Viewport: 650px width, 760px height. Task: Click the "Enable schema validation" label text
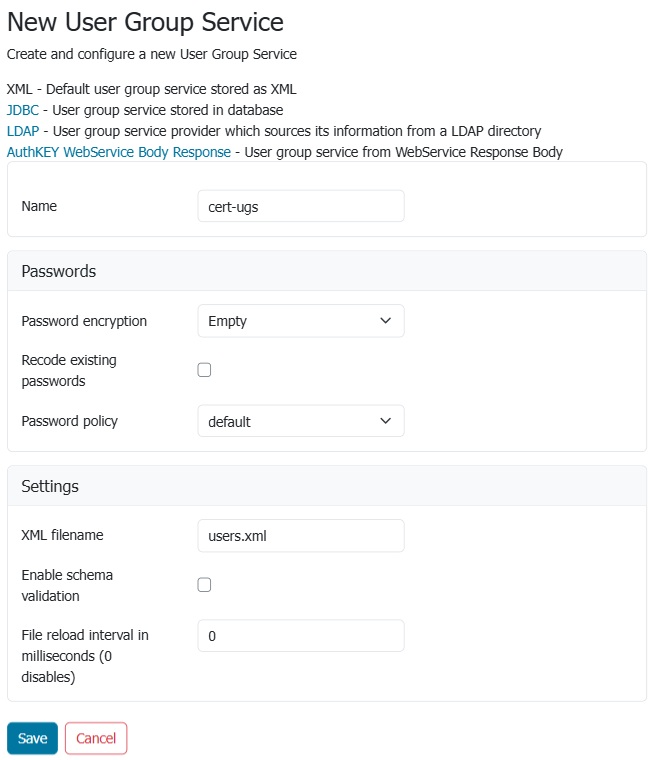(67, 585)
